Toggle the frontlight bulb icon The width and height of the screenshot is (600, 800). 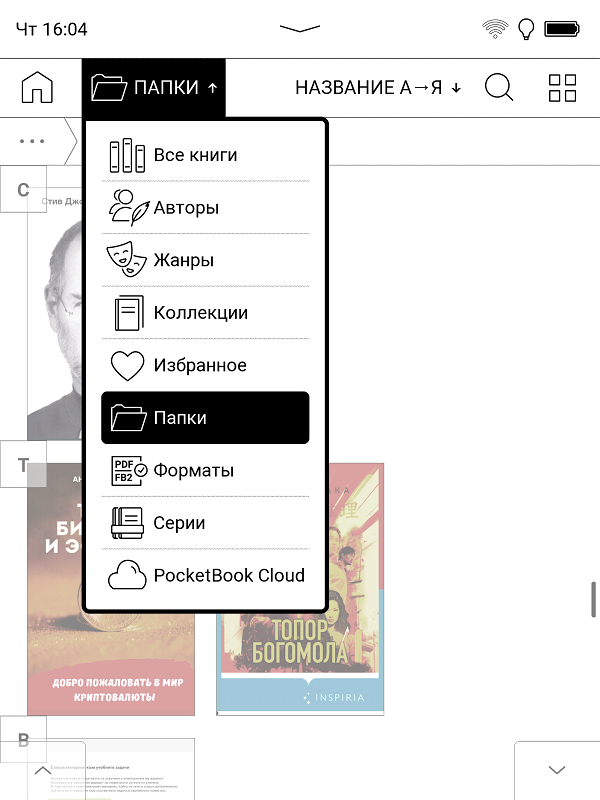point(526,29)
